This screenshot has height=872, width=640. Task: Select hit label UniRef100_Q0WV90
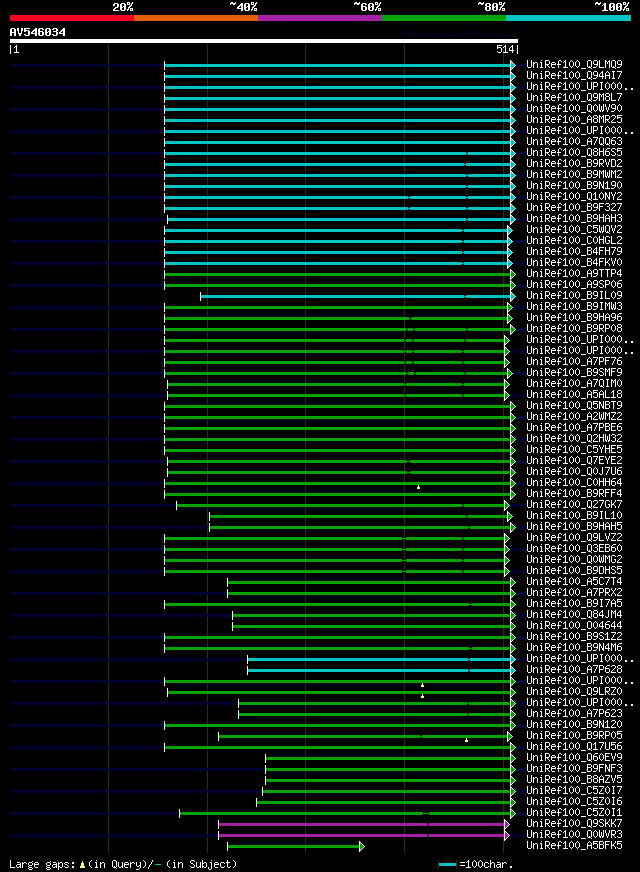pos(574,108)
